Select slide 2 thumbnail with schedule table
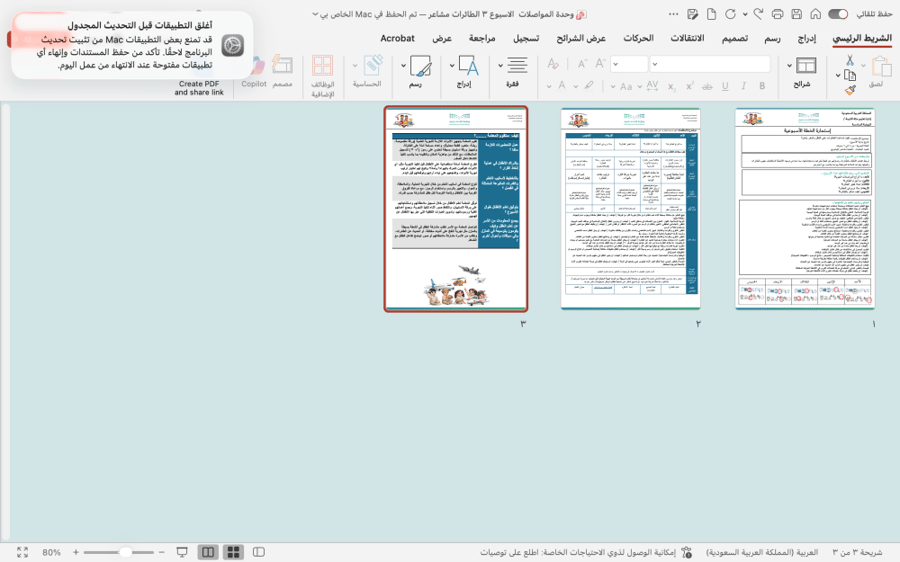Screen dimensions: 900x562 pos(630,208)
